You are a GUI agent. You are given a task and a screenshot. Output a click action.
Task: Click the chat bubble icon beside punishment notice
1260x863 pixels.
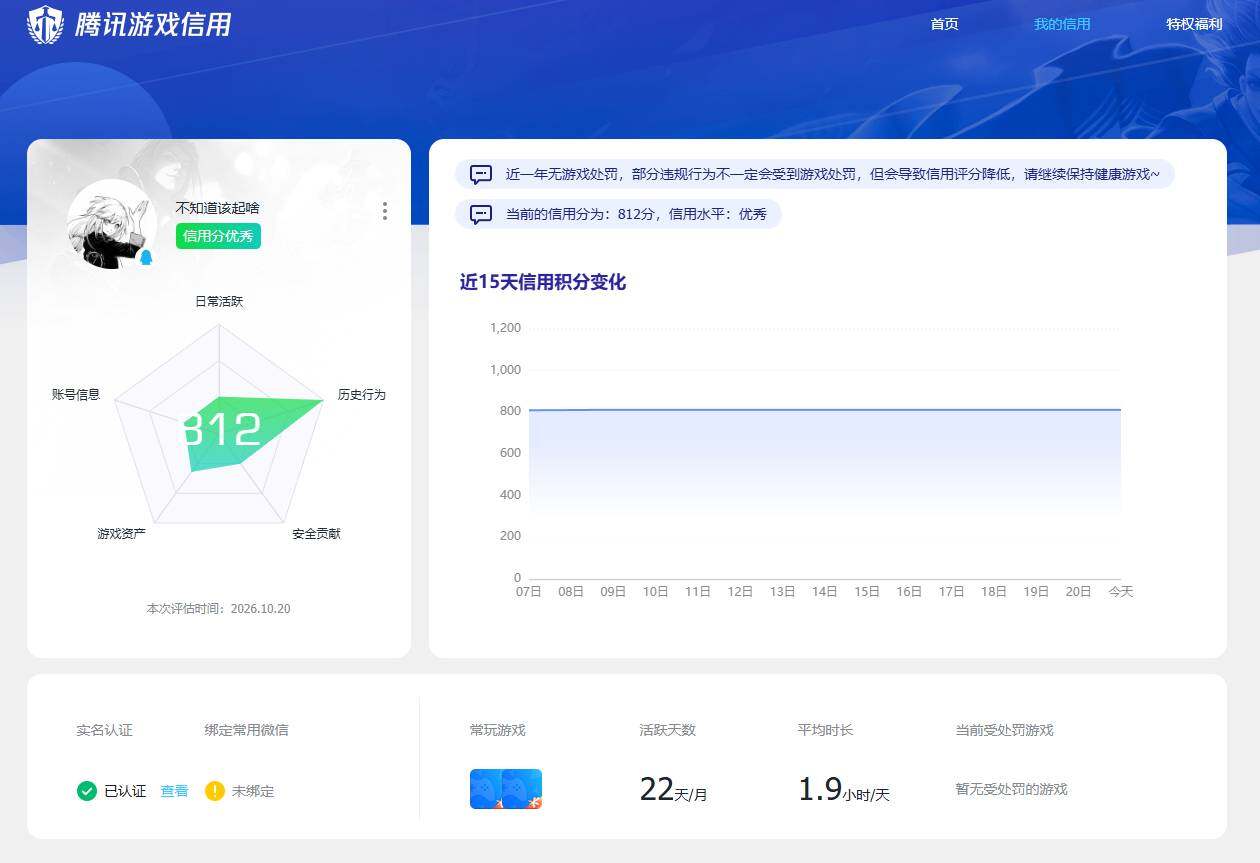[481, 174]
